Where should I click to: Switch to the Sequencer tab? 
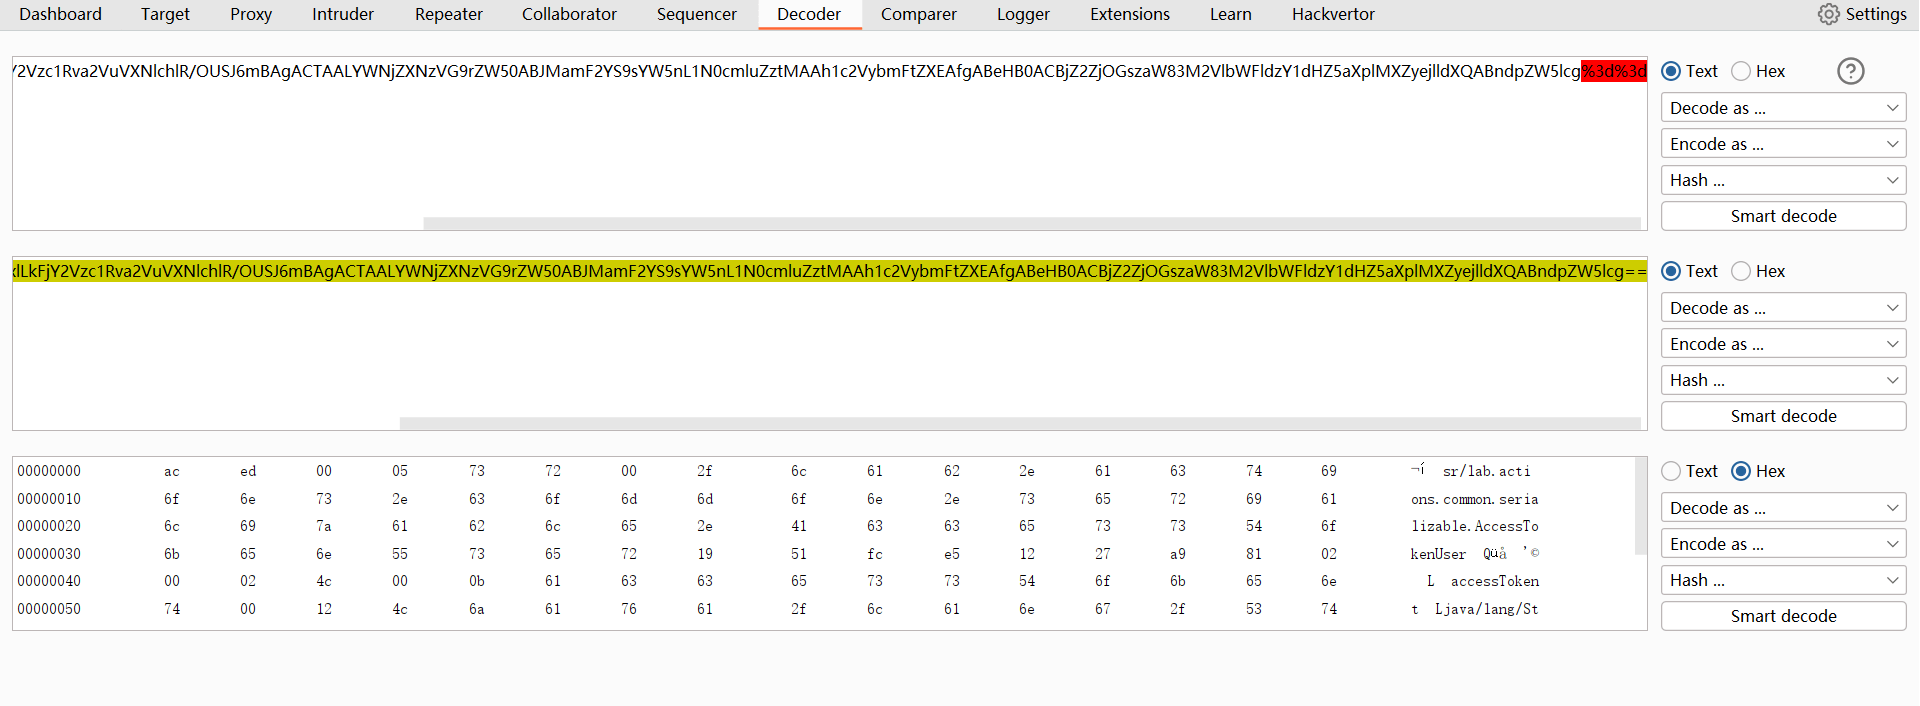697,14
